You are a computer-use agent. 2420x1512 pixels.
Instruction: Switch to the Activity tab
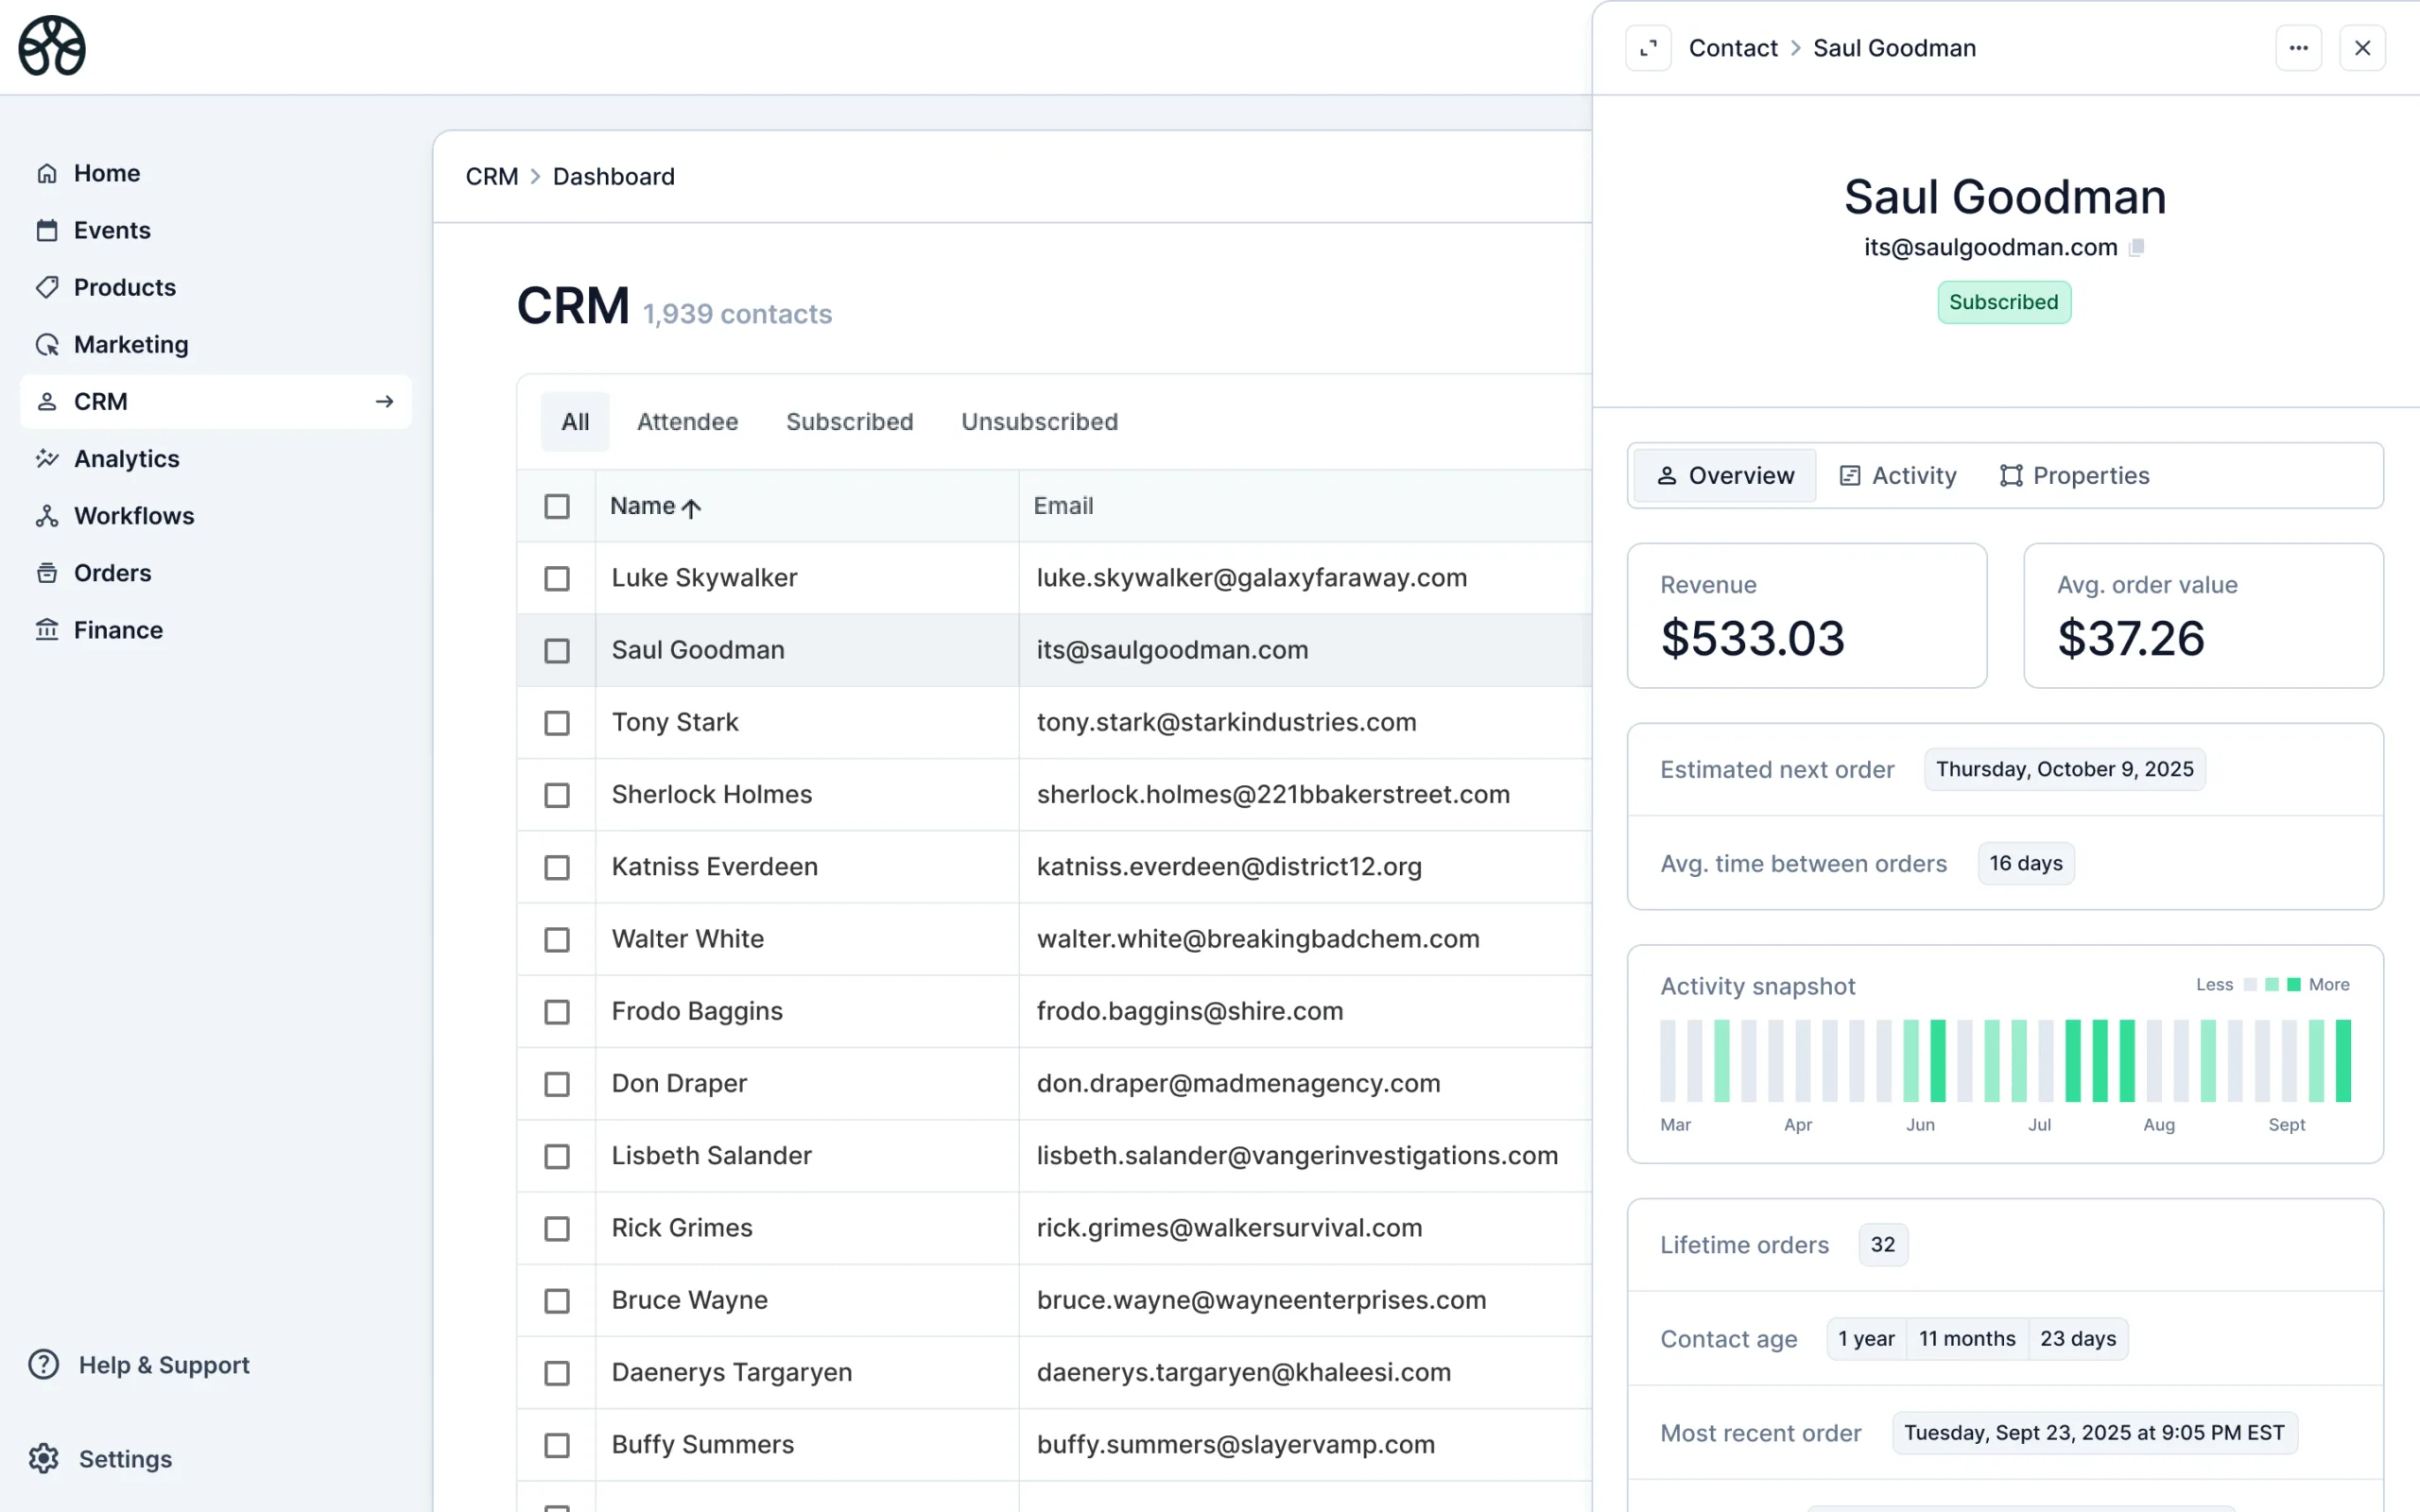click(1897, 475)
